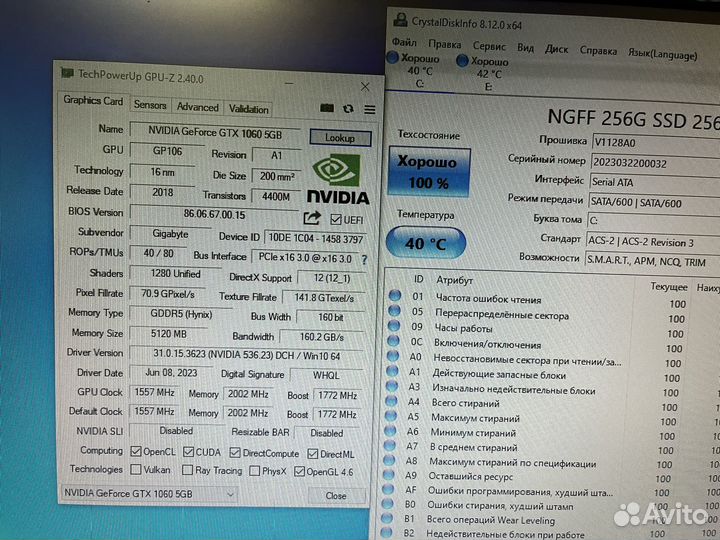Click the Атрибут column header
720x540 pixels.
[454, 280]
